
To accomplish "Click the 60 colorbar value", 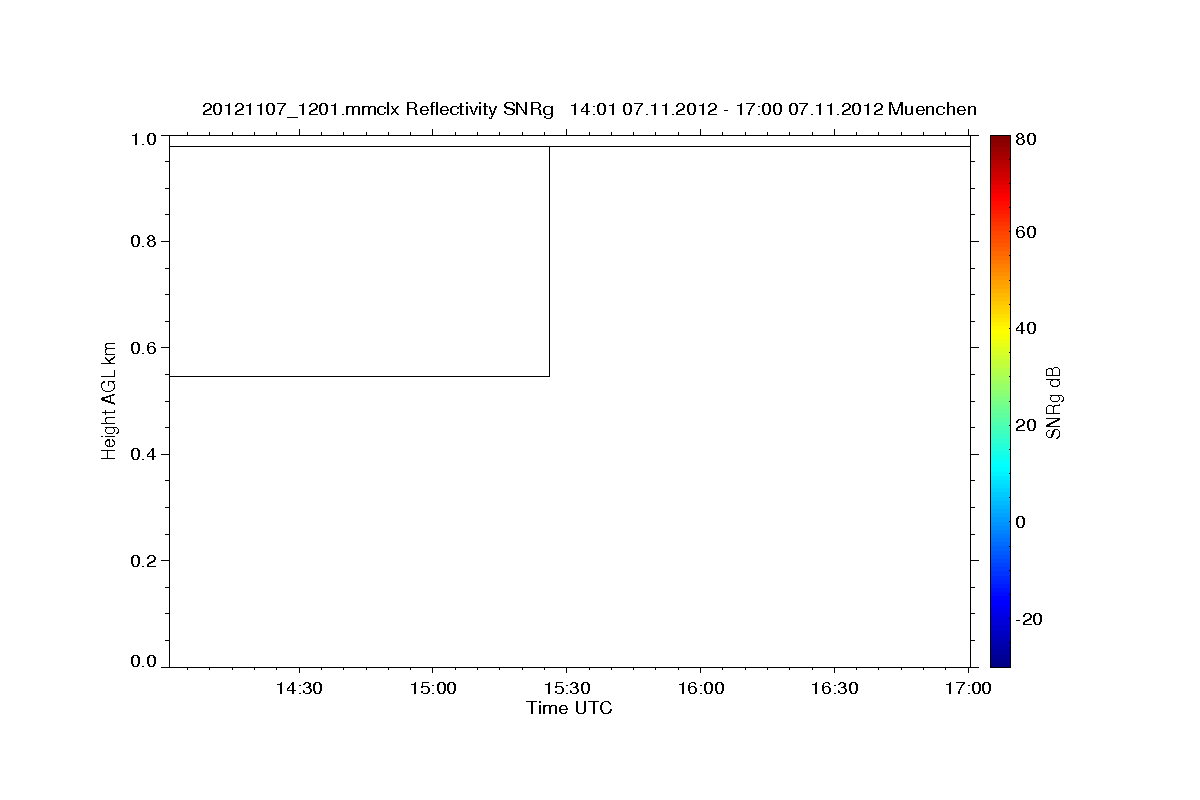I will click(1026, 233).
